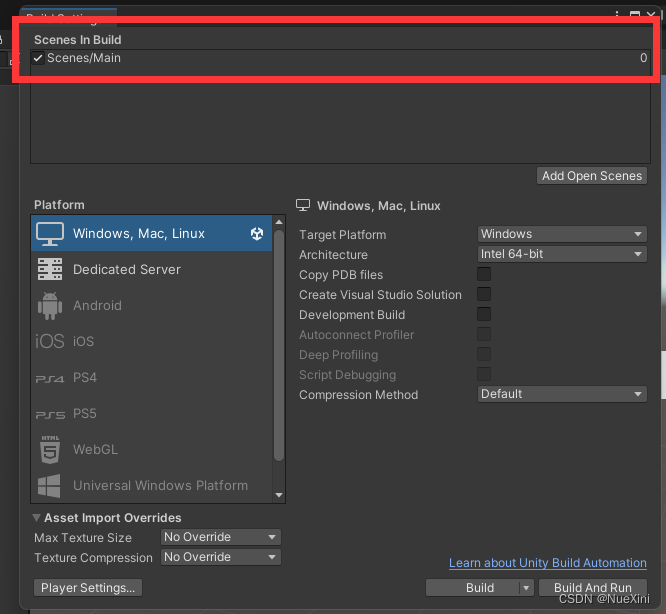Open Player Settings
666x614 pixels.
click(x=88, y=588)
